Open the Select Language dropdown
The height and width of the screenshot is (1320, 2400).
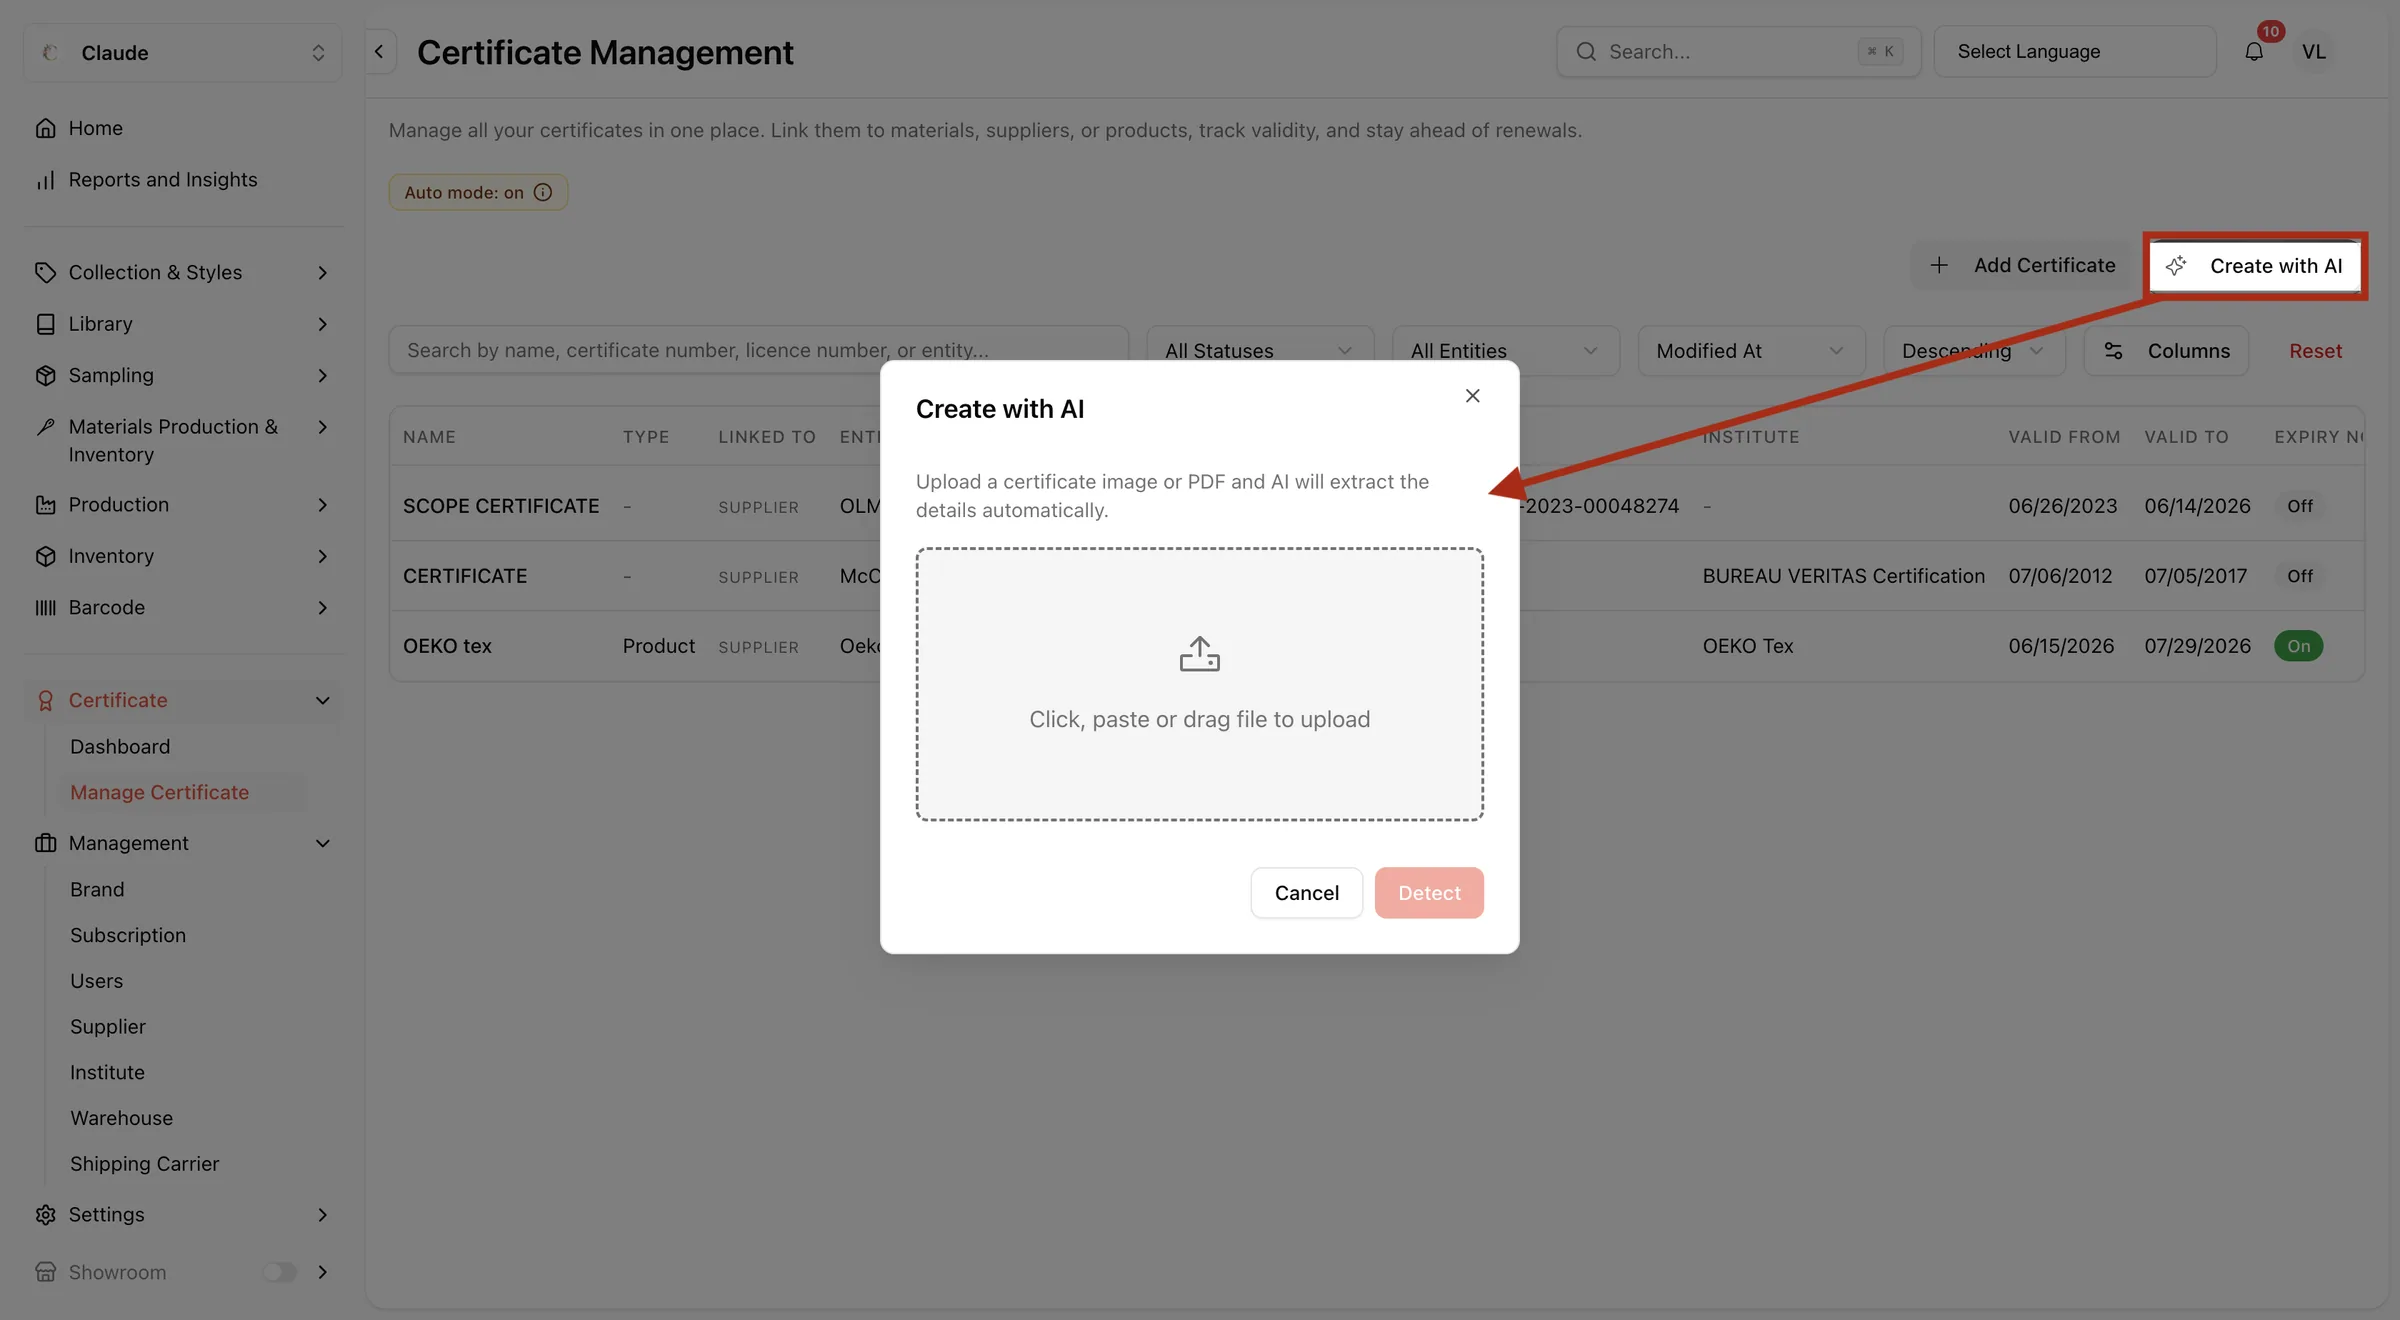coord(2075,52)
